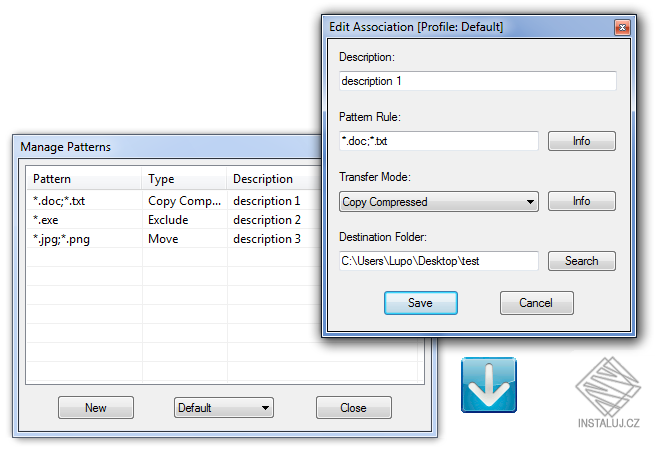The image size is (659, 450).
Task: Open the Transfer Mode Copy Compressed dropdown
Action: (439, 202)
